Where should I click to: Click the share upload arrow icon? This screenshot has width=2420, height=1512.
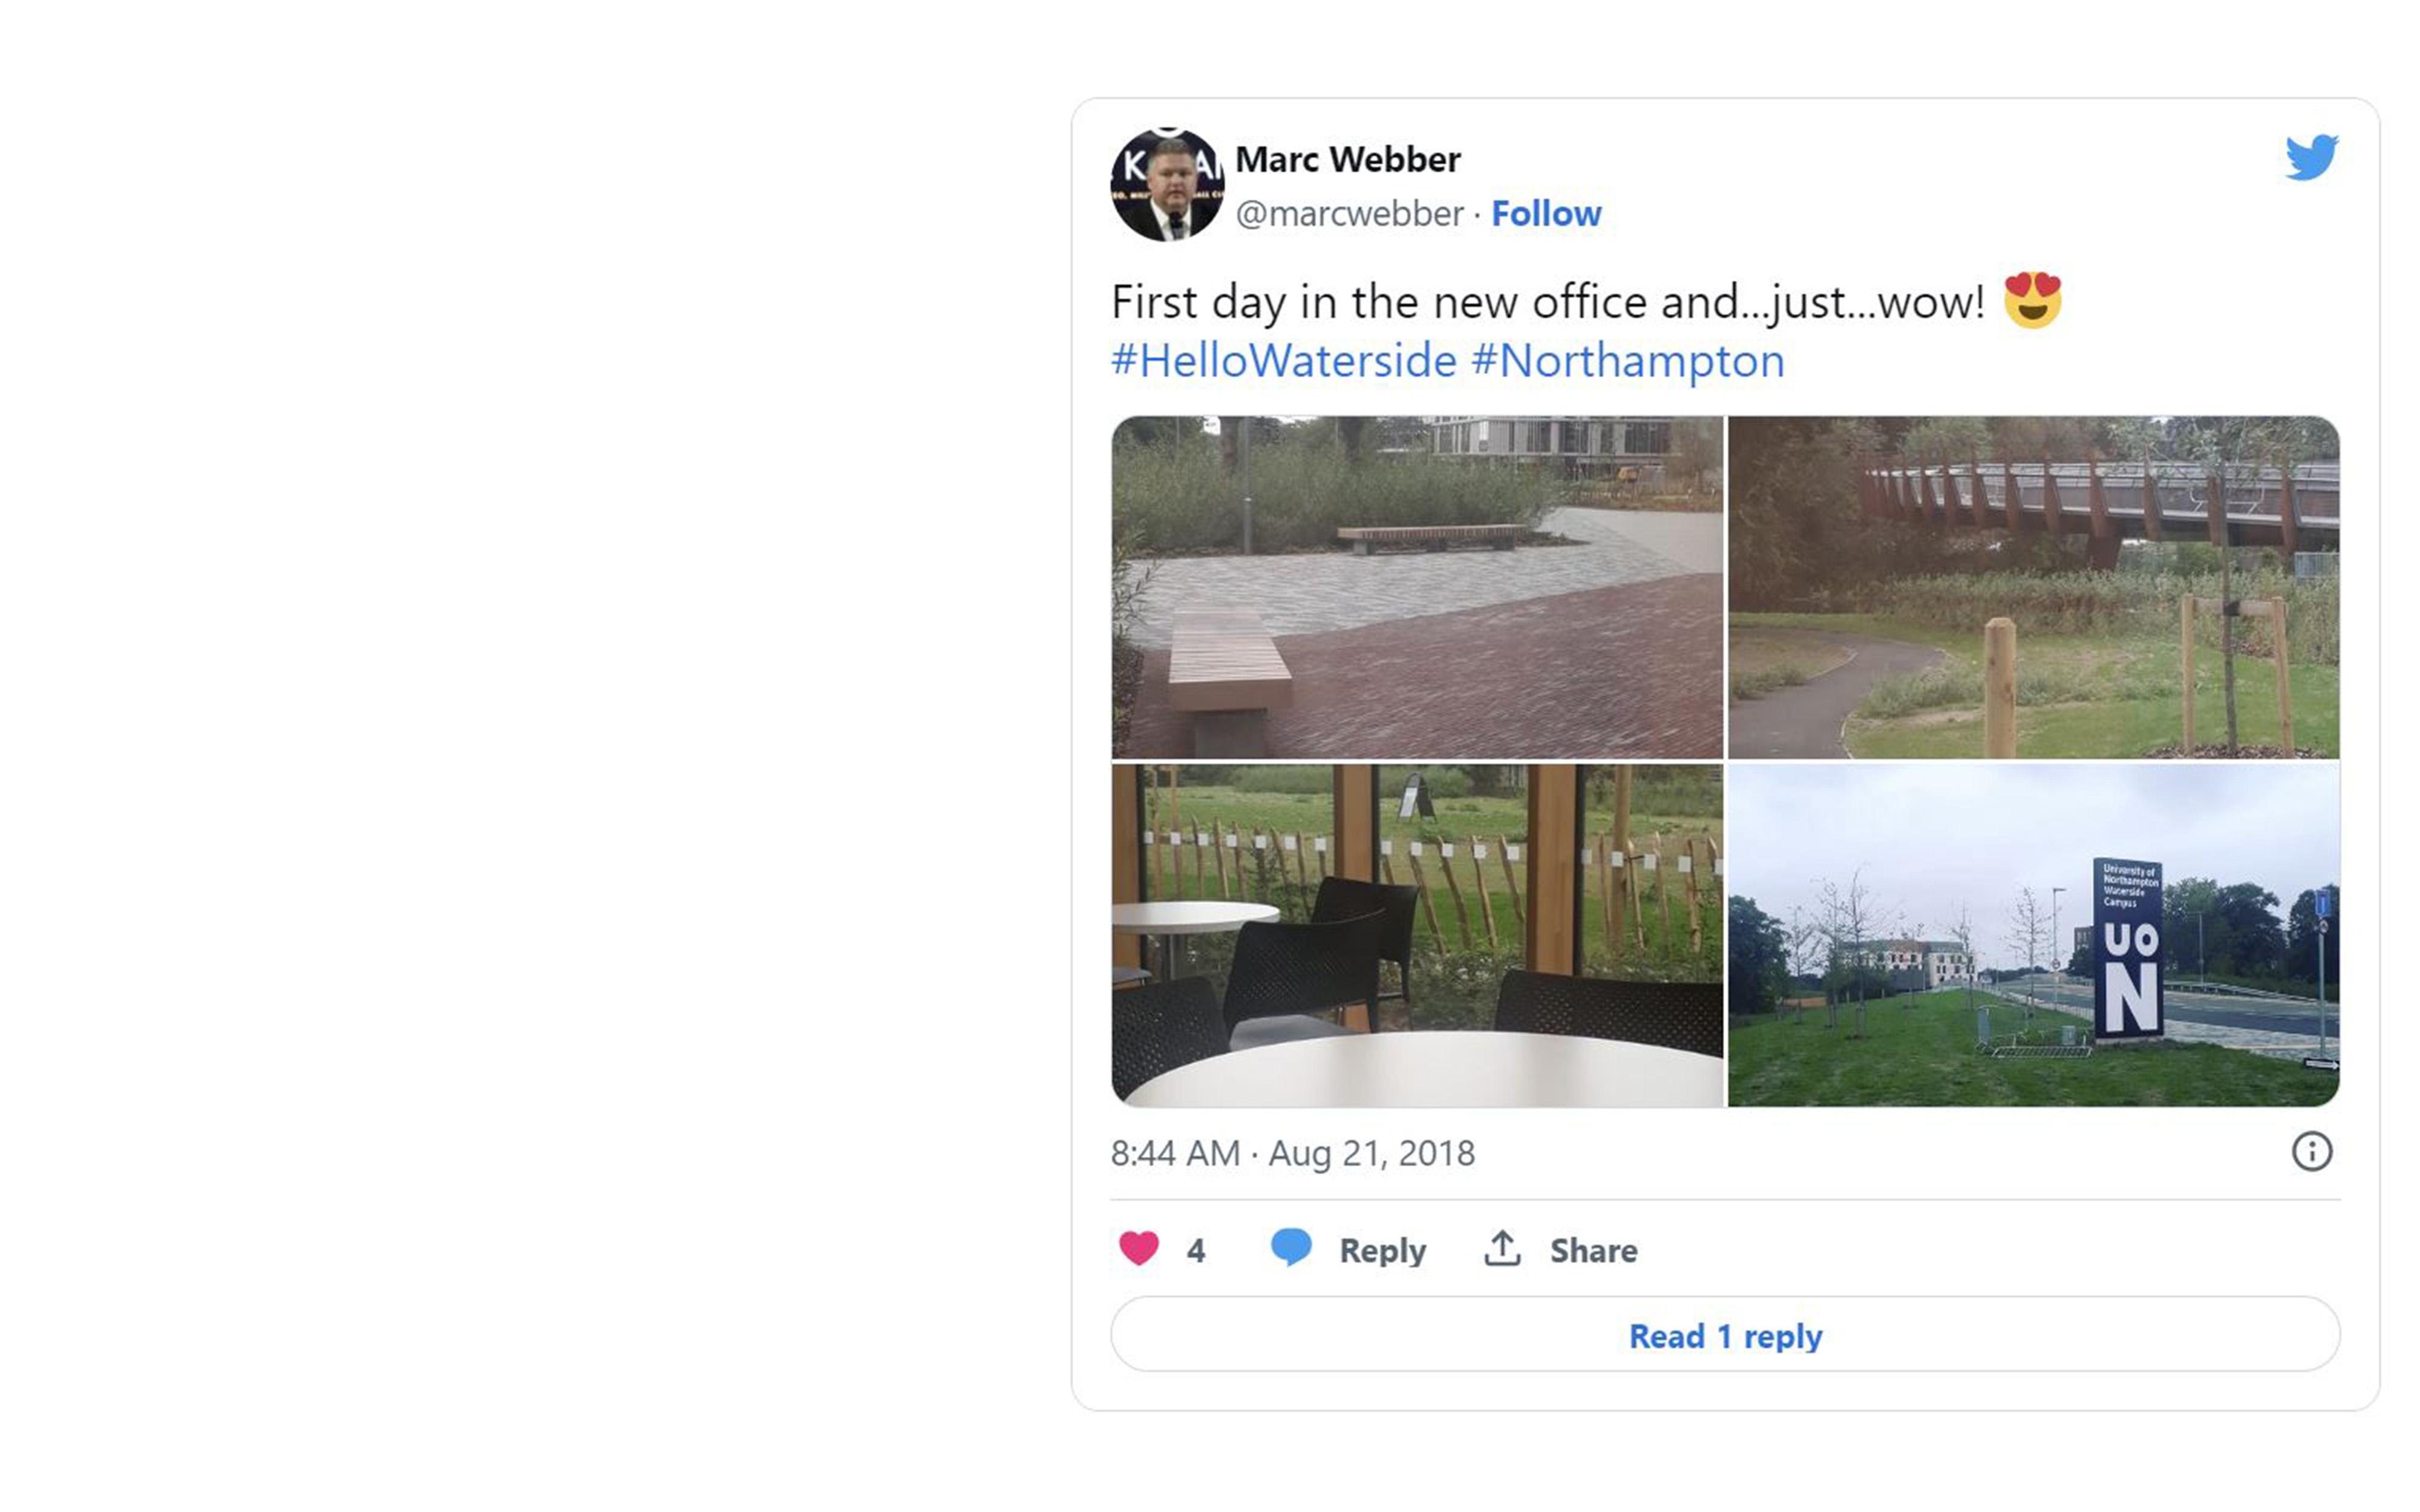[x=1502, y=1249]
